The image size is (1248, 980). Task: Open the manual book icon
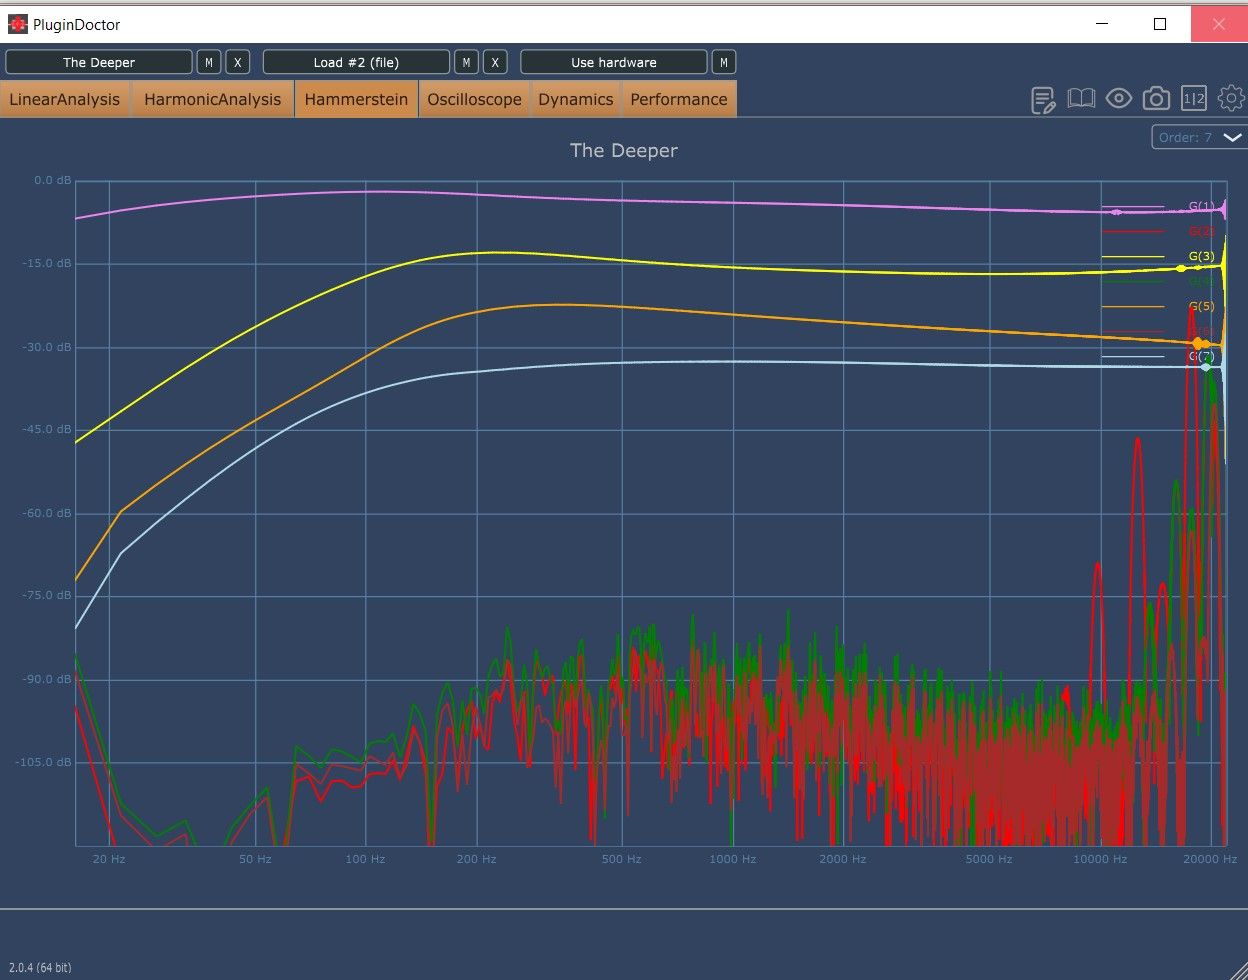(1081, 98)
